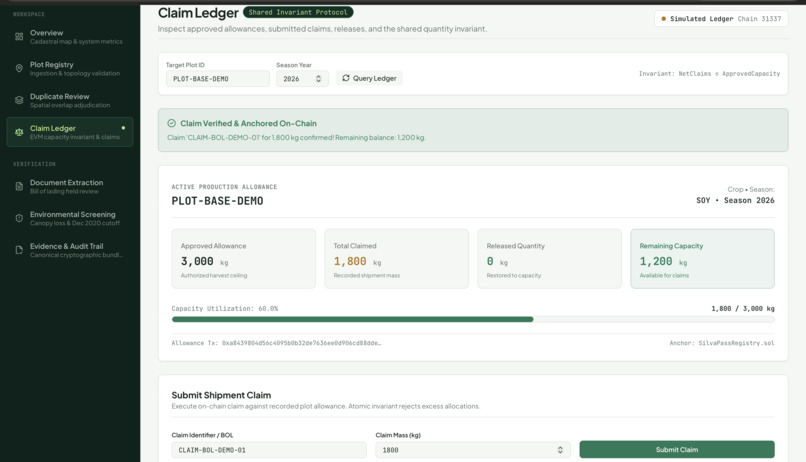Go to Plot Registry section

point(70,68)
